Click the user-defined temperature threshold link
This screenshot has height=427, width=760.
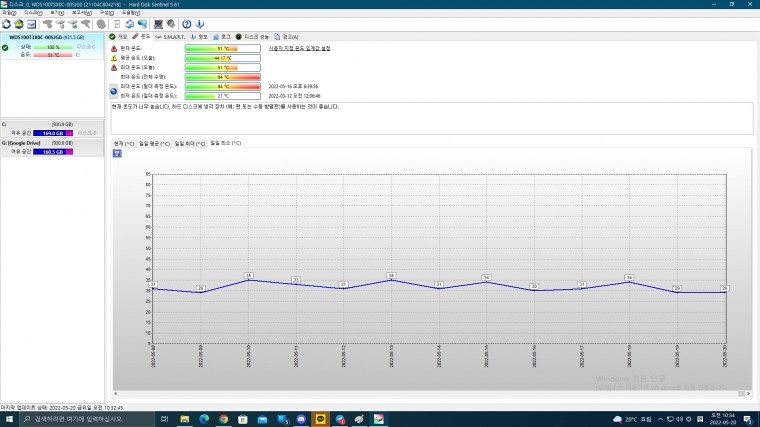point(300,48)
